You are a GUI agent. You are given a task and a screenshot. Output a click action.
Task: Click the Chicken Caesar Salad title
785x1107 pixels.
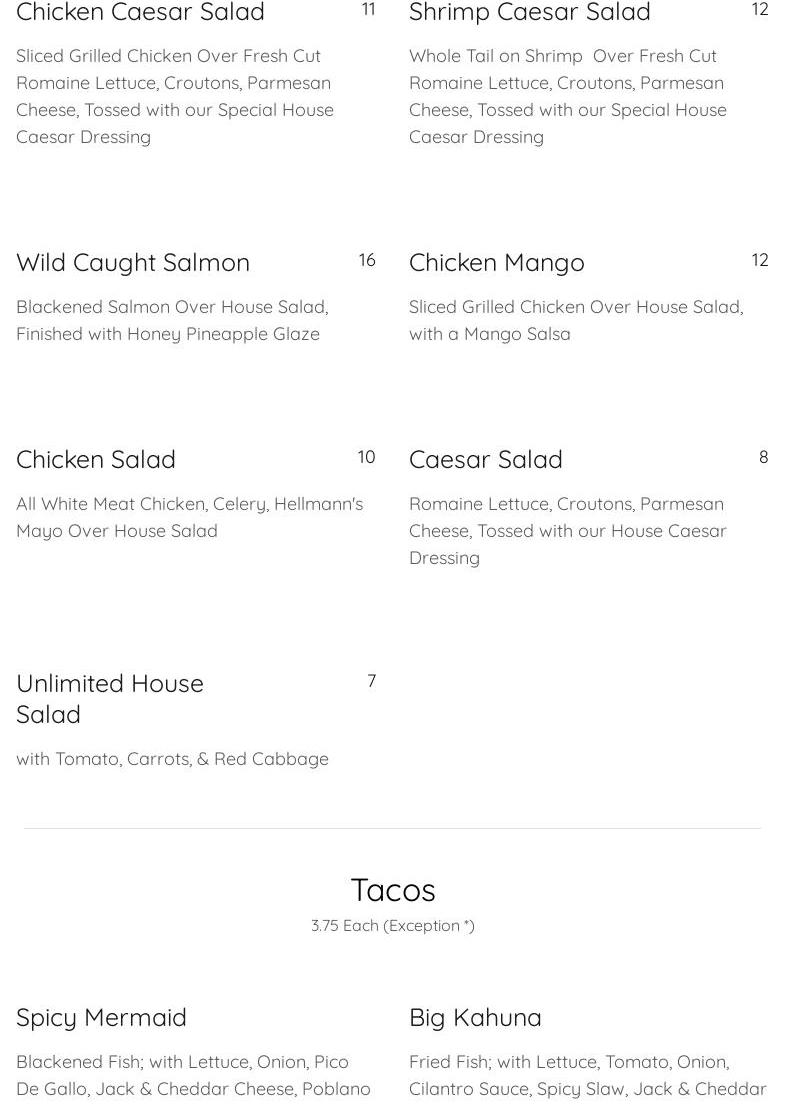point(140,13)
